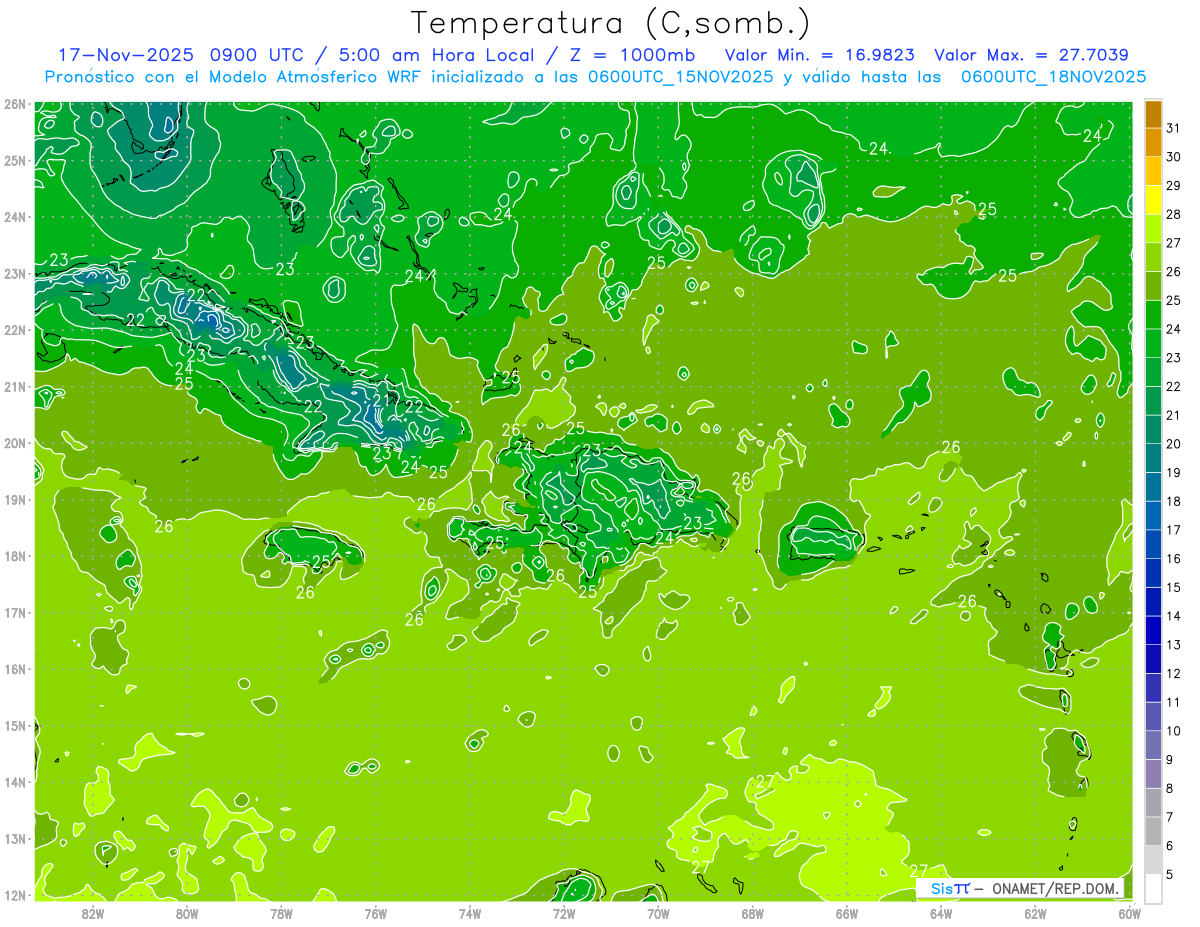Screen dimensions: 1200x927
Task: Click the '70W' longitude axis label
Action: click(x=658, y=913)
